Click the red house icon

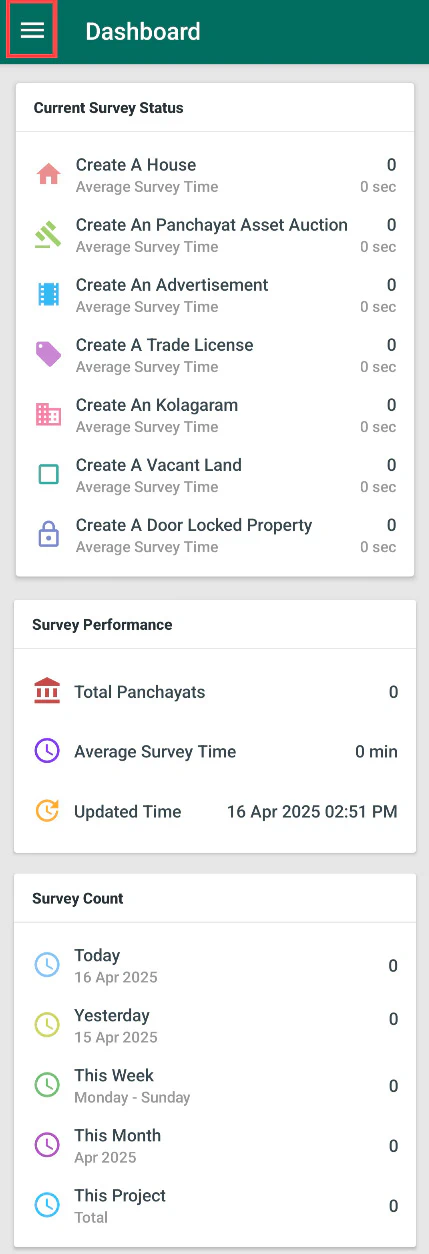tap(48, 175)
